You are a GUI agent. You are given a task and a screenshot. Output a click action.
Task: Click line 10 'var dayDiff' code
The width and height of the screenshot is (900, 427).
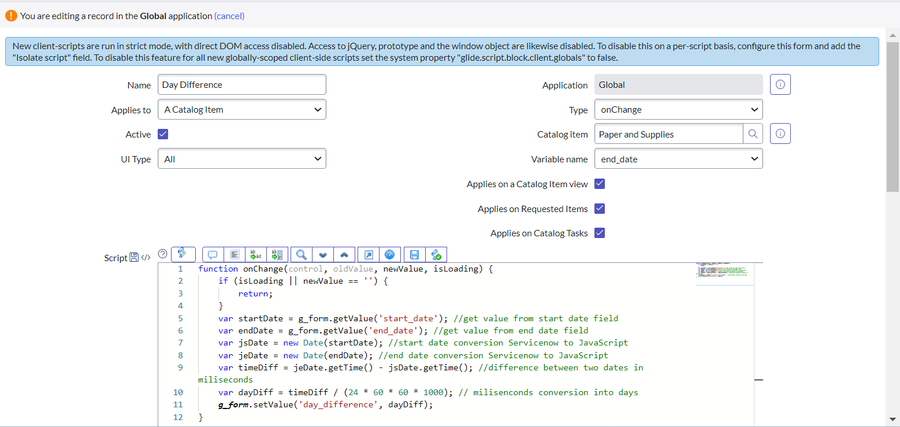click(x=428, y=393)
